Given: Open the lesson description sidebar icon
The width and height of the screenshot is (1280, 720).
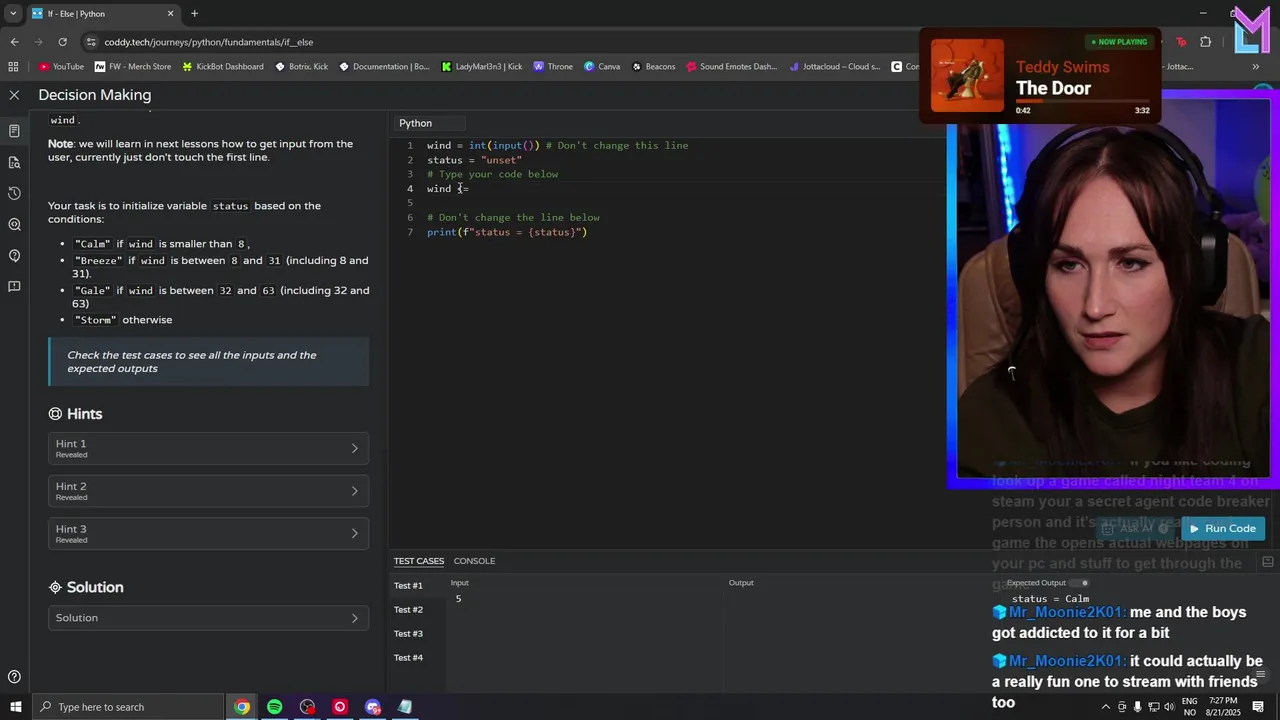Looking at the screenshot, I should 14,131.
